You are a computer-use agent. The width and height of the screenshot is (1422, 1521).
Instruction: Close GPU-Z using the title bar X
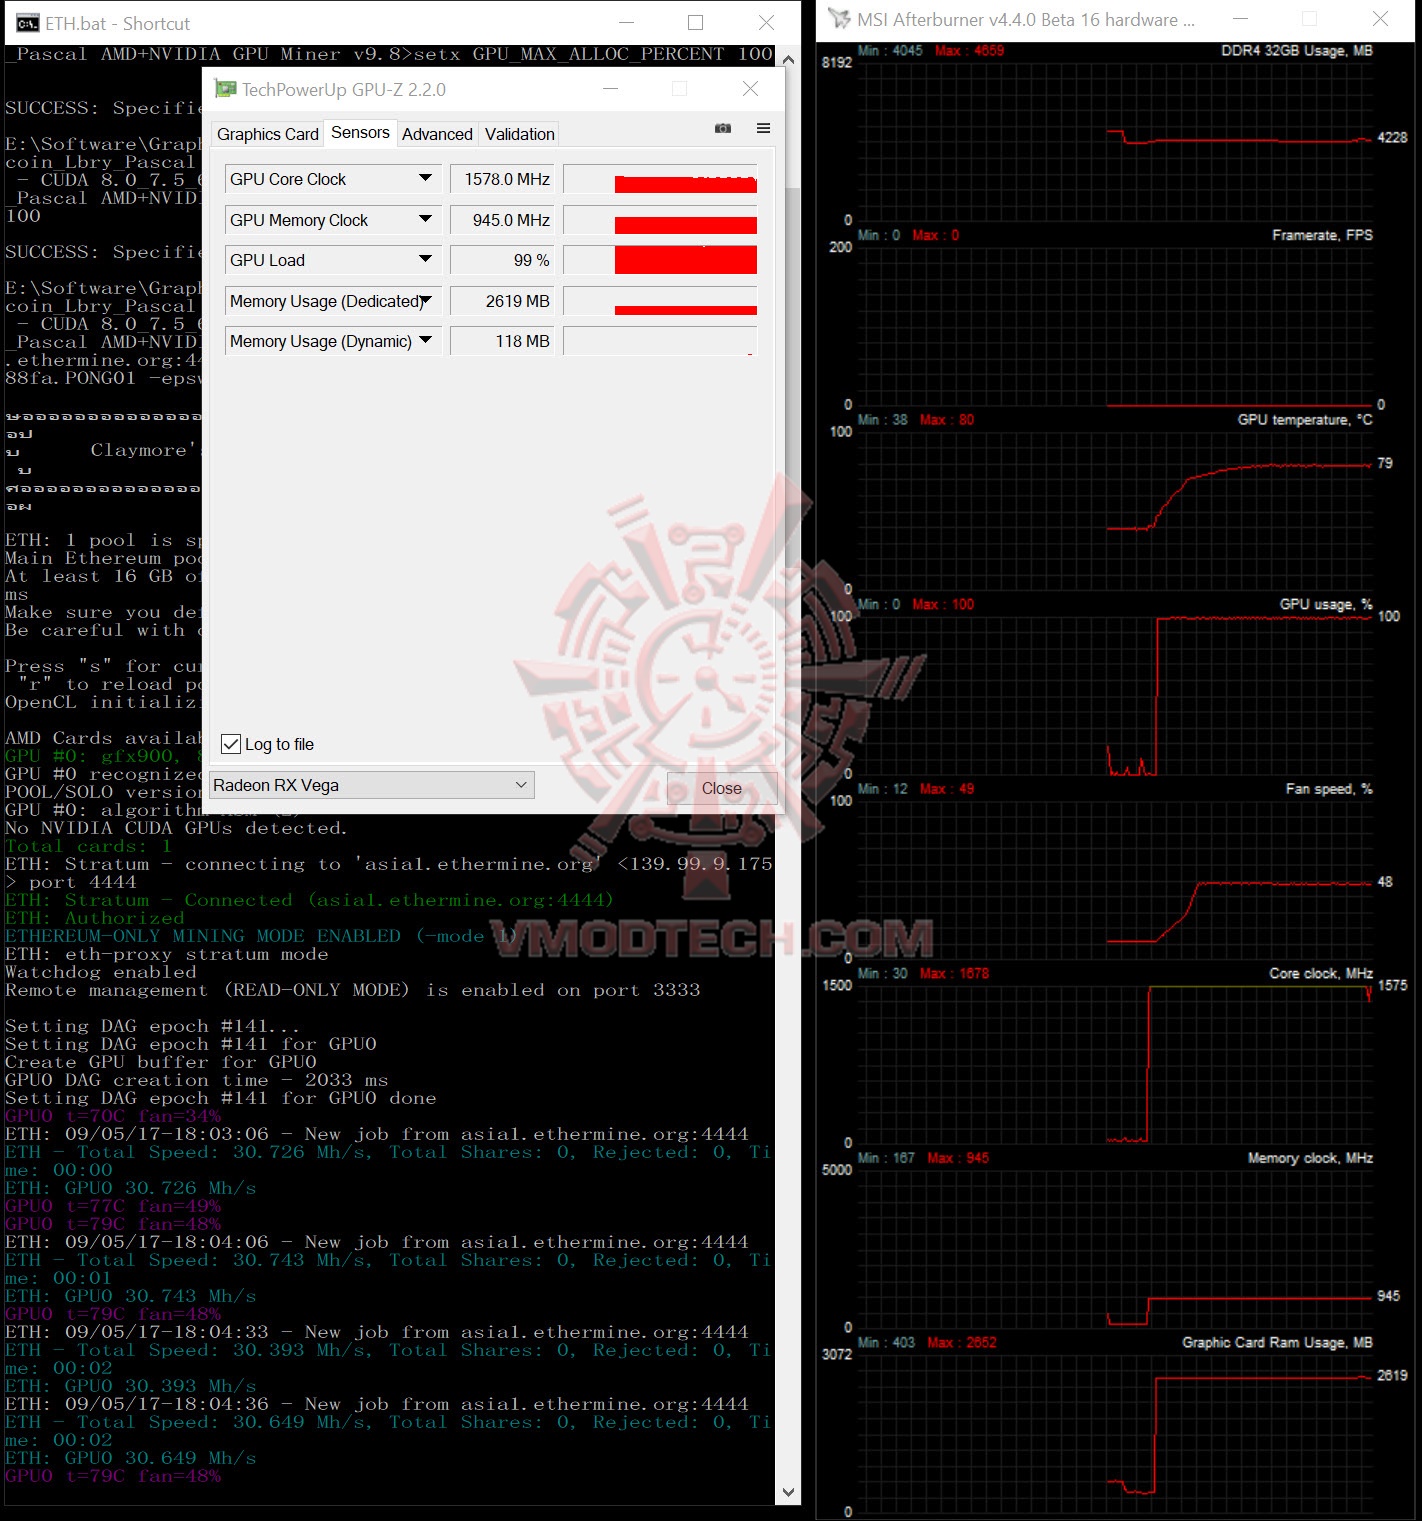click(750, 89)
